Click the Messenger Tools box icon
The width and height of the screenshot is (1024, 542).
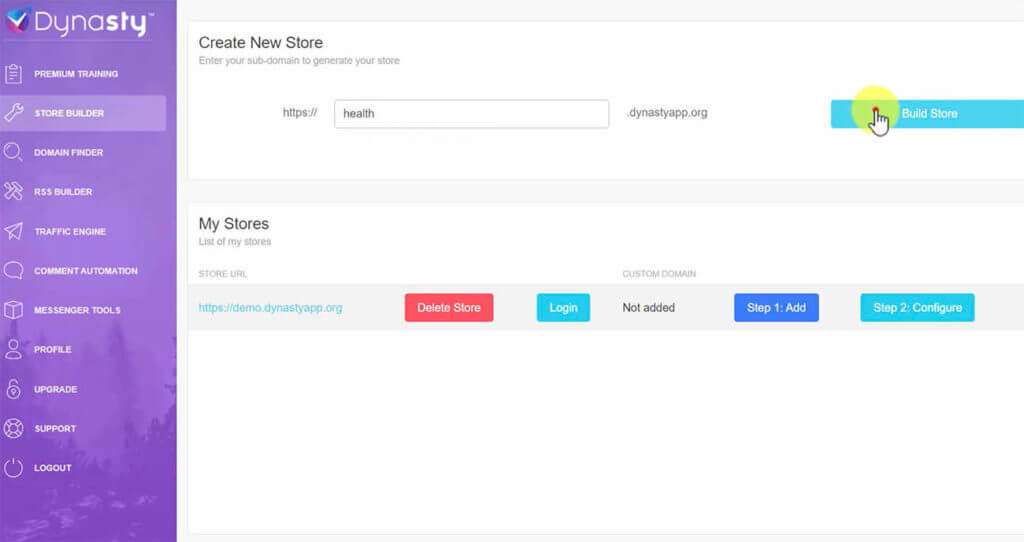point(13,310)
